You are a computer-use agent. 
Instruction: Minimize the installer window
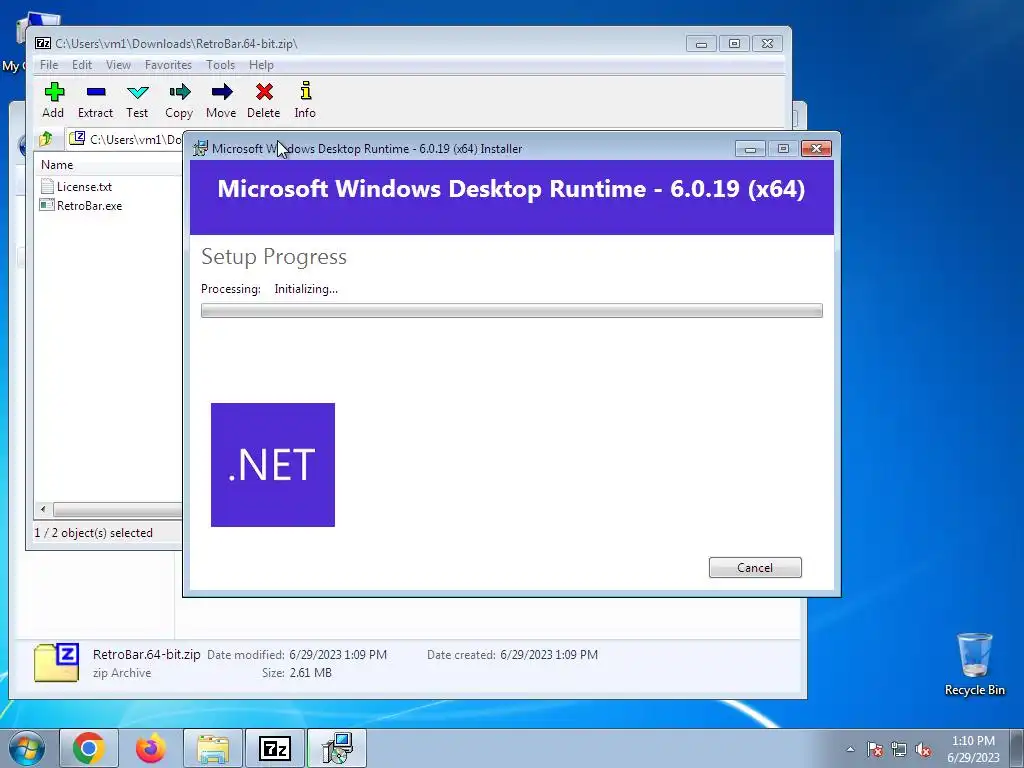pos(750,149)
